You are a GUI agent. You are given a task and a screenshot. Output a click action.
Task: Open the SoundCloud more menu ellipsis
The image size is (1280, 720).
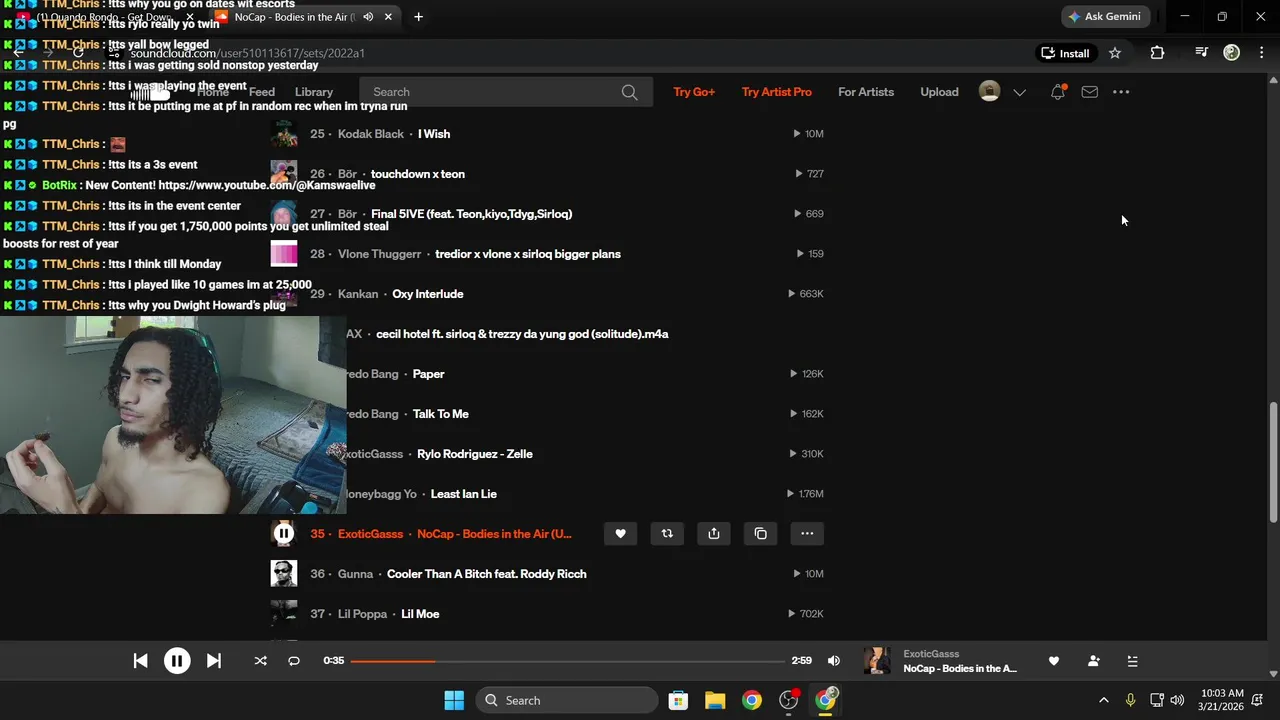click(1121, 92)
